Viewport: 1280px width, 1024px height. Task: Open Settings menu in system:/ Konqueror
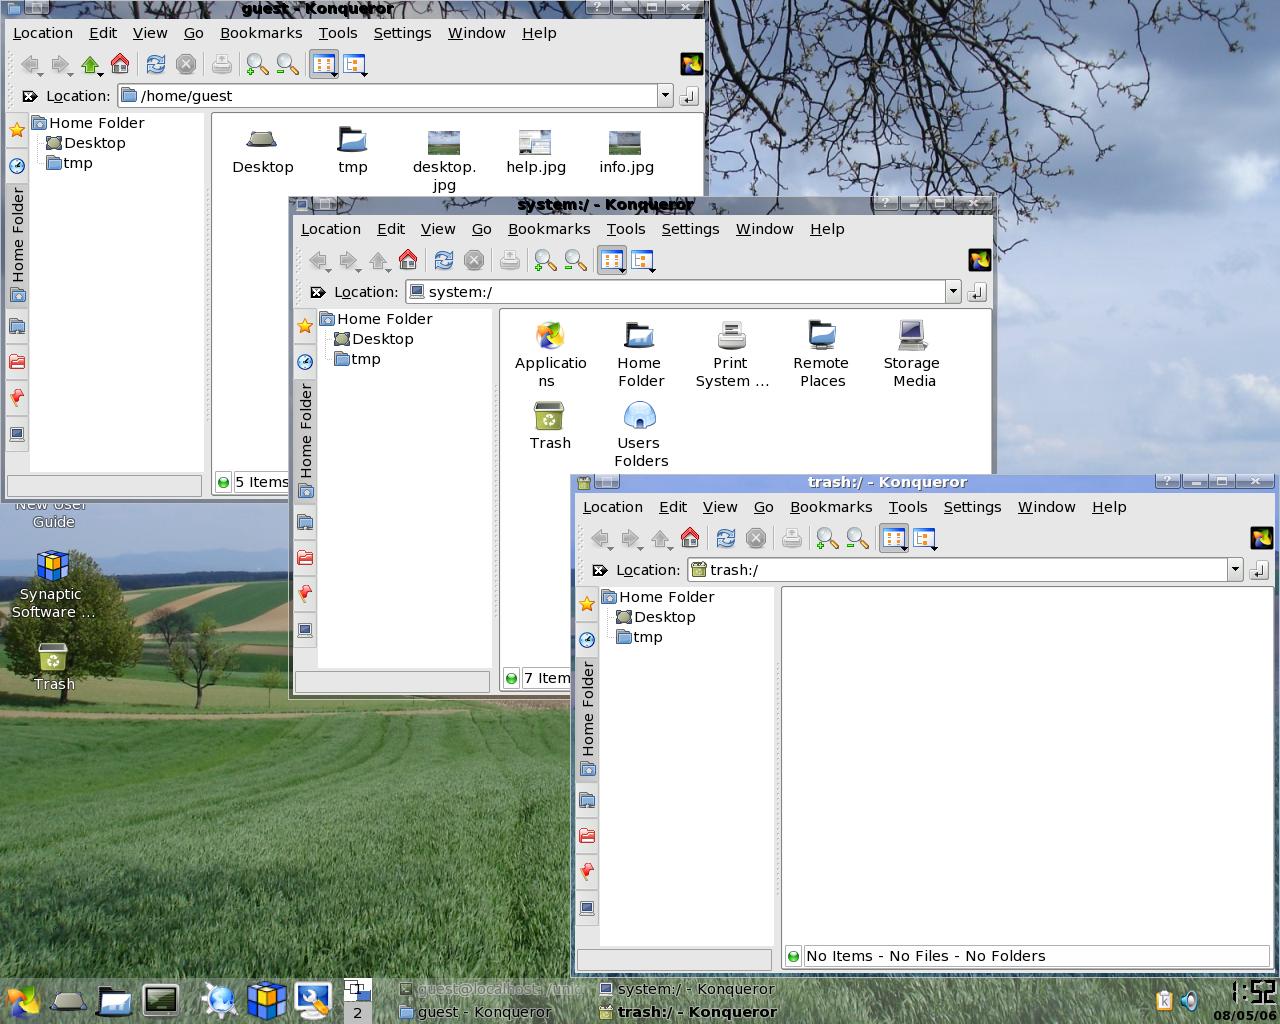[x=690, y=229]
